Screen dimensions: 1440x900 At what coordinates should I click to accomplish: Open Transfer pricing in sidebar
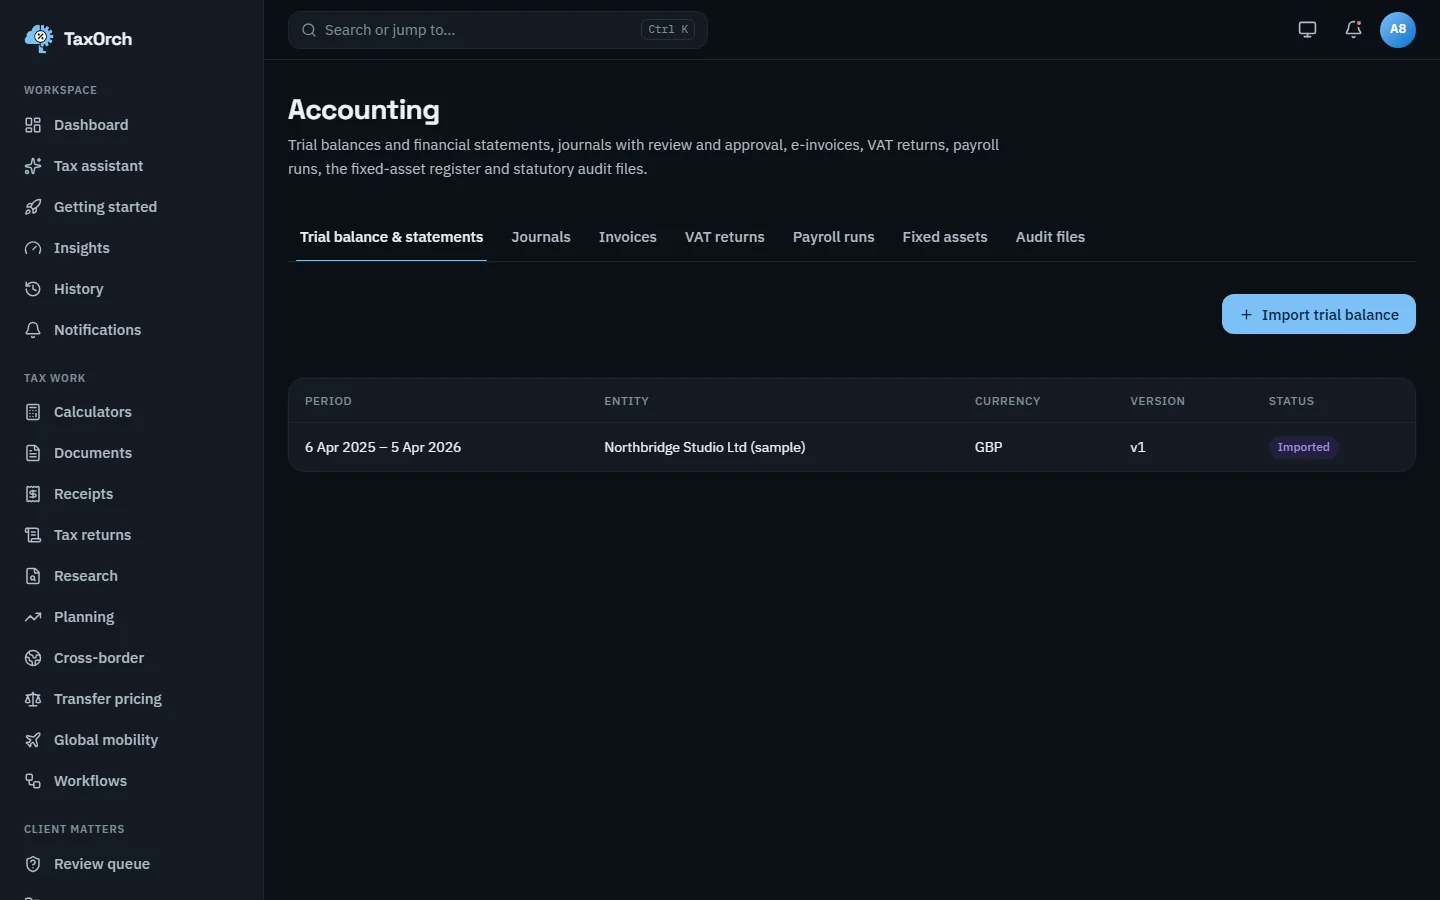(132, 699)
